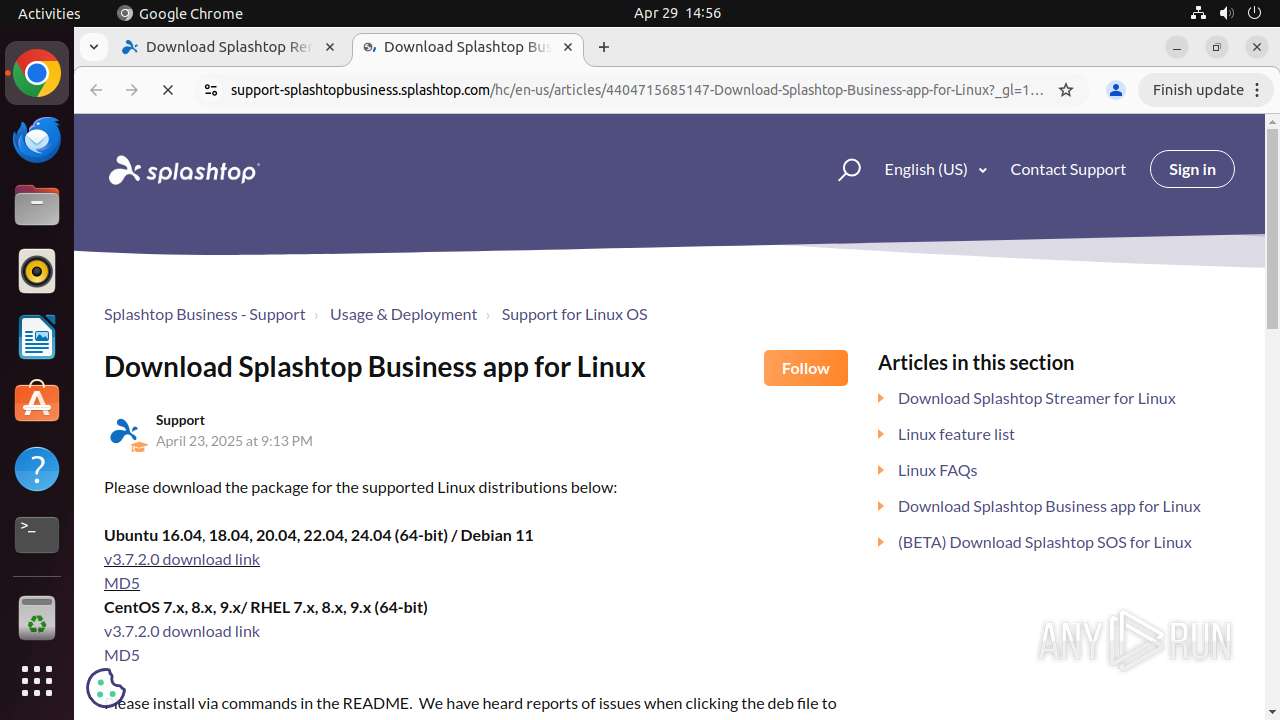1280x720 pixels.
Task: Close the Download Splashtop Business tab
Action: (x=568, y=47)
